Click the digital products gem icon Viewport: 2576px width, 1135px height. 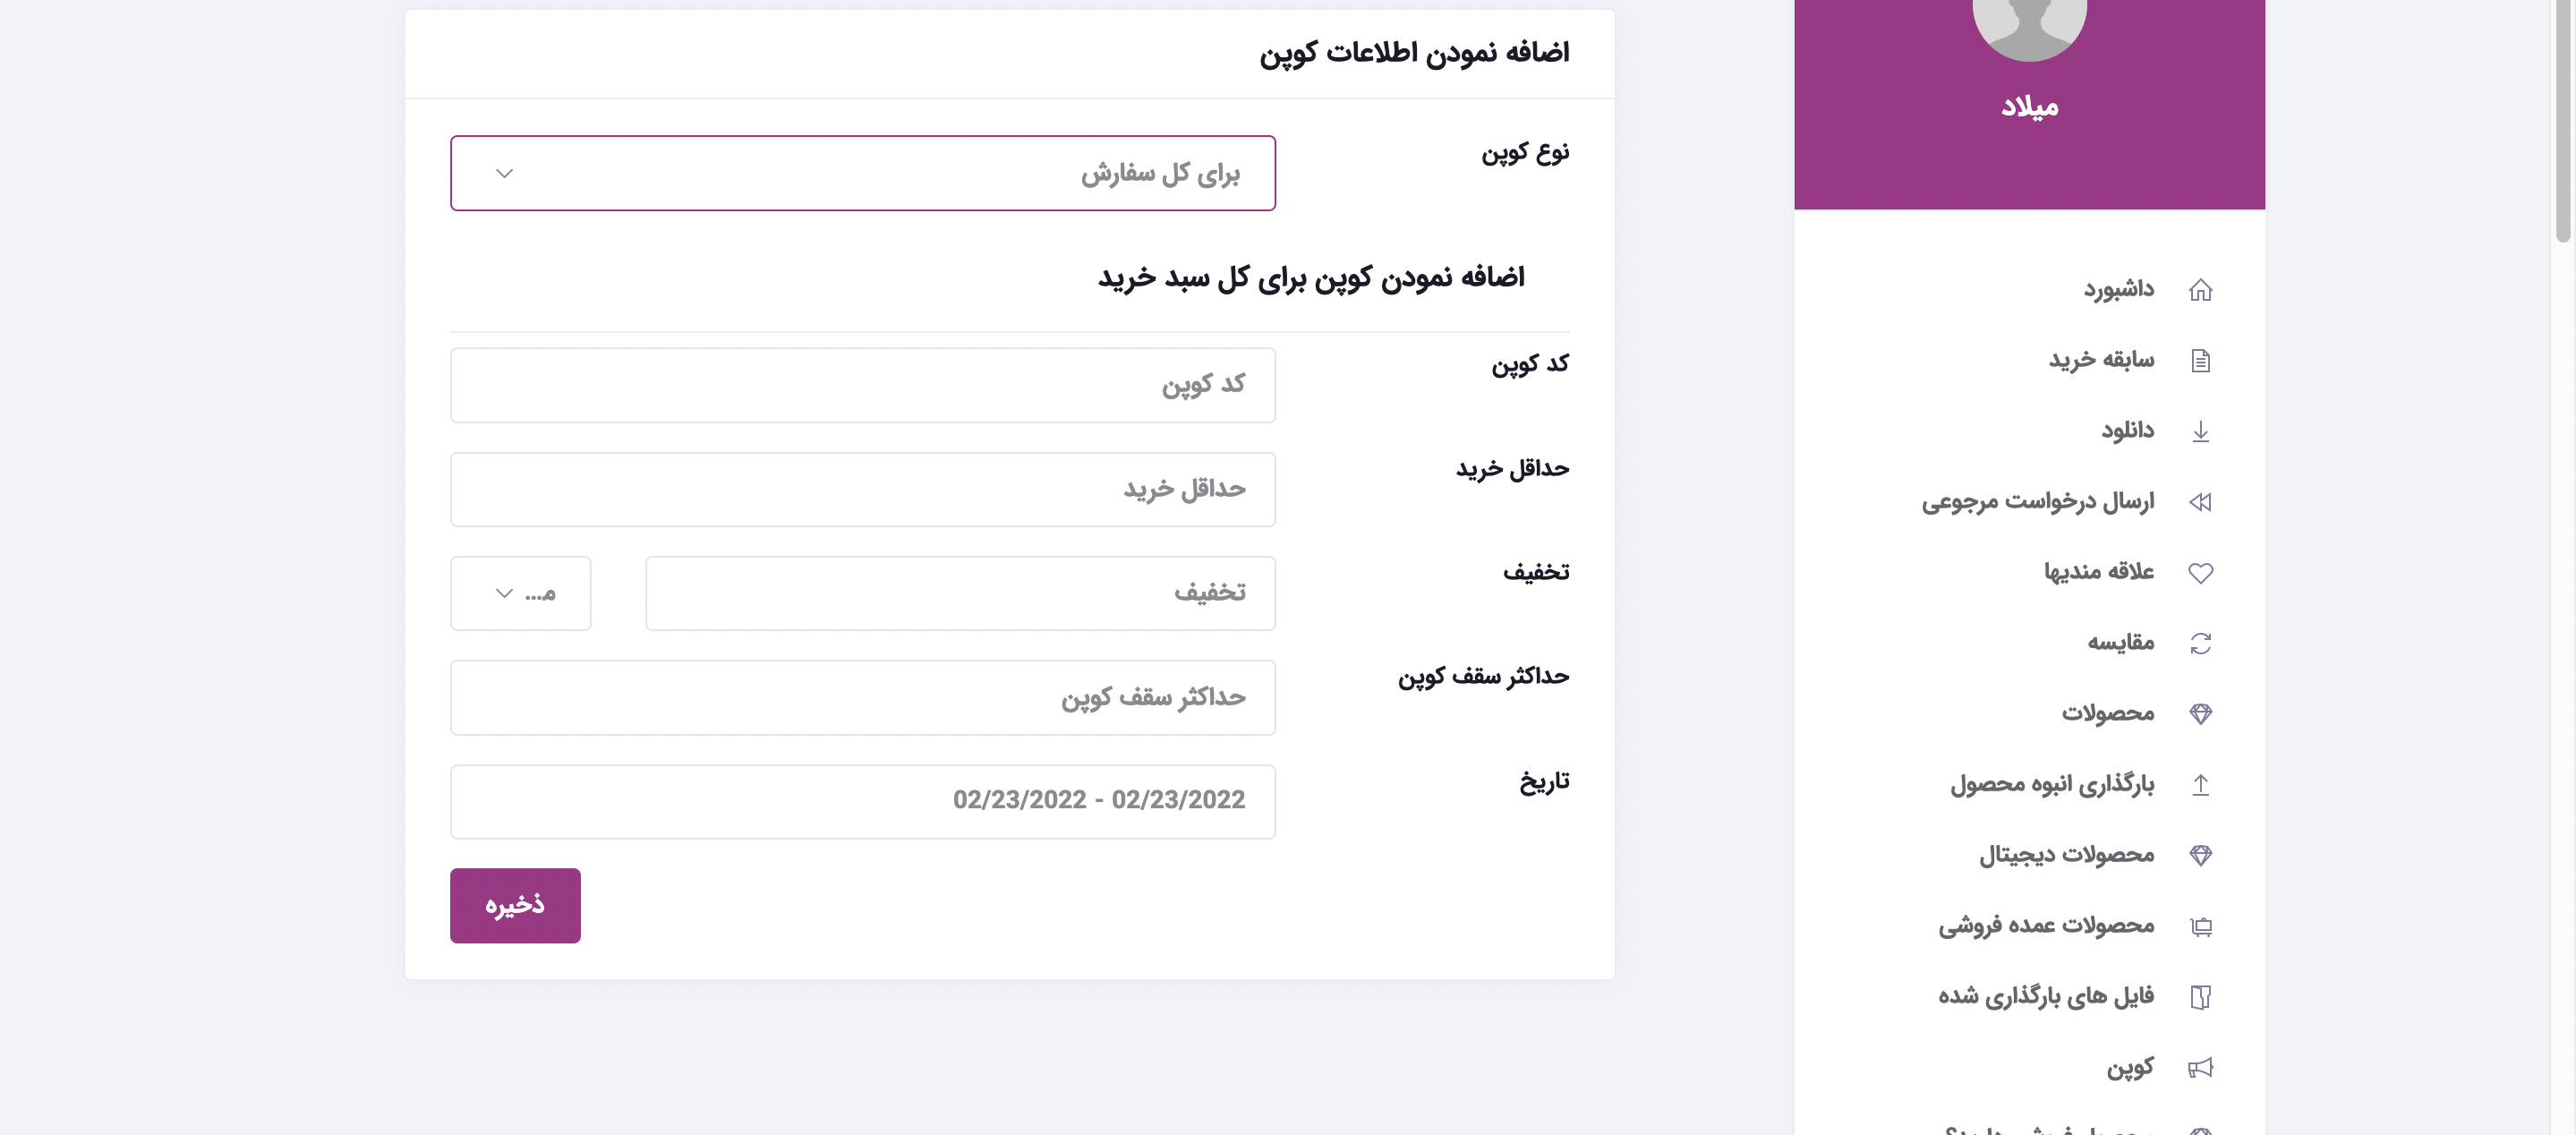pos(2201,854)
